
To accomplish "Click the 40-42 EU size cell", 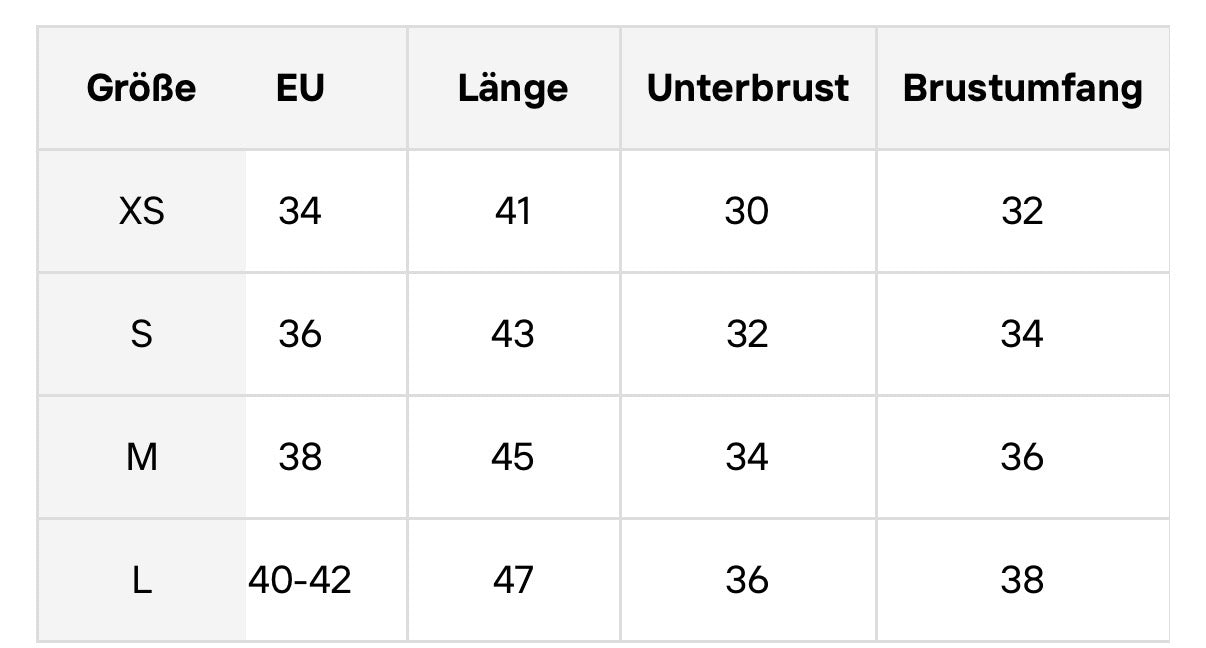I will click(x=300, y=580).
